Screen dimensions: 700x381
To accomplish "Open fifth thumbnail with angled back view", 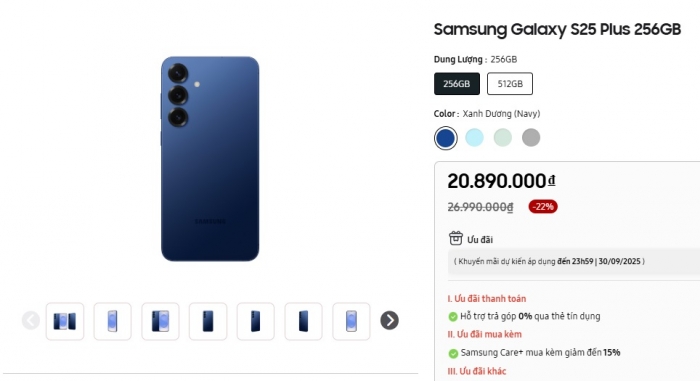I will pyautogui.click(x=255, y=321).
